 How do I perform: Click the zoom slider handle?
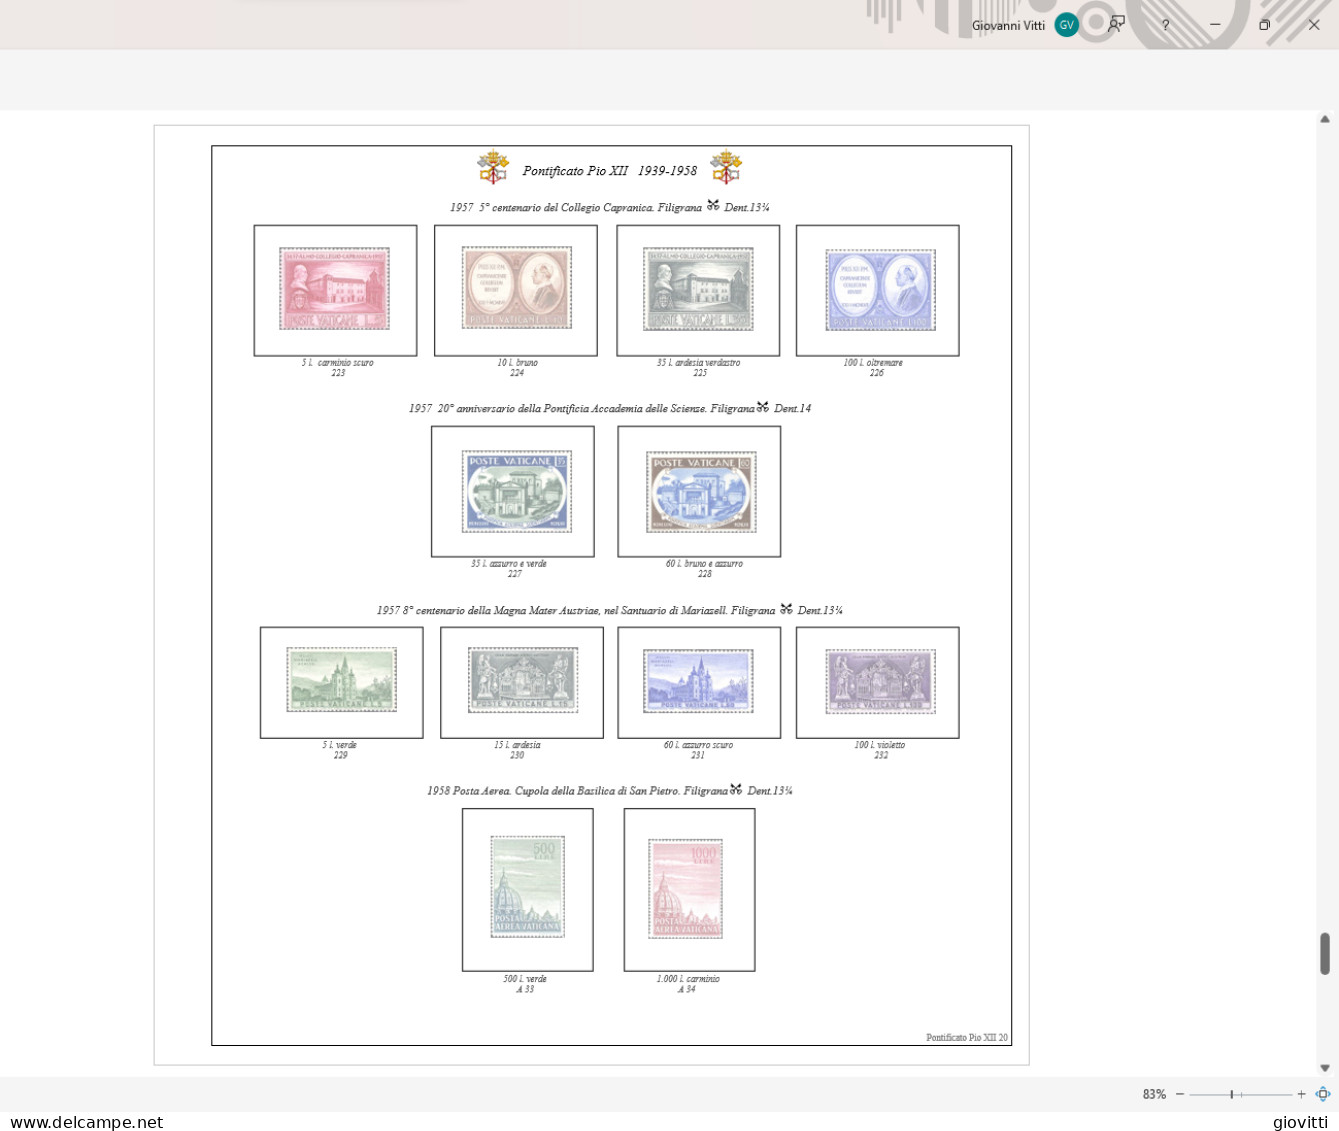point(1231,1094)
